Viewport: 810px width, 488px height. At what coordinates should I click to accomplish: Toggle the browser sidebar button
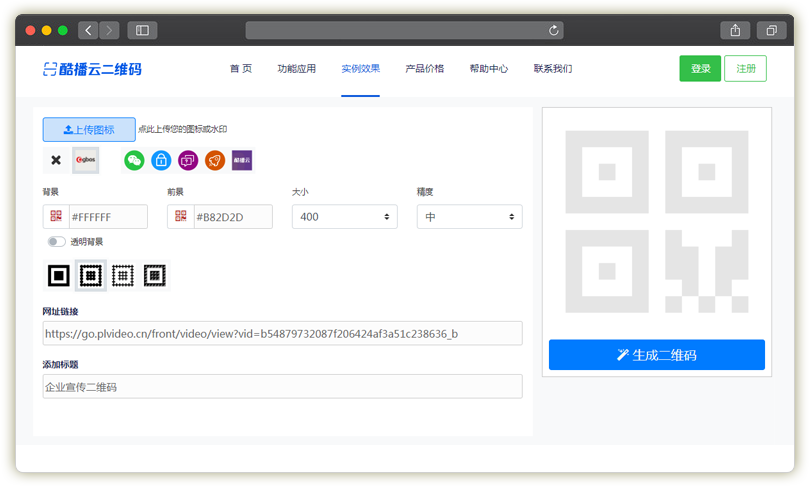point(143,30)
